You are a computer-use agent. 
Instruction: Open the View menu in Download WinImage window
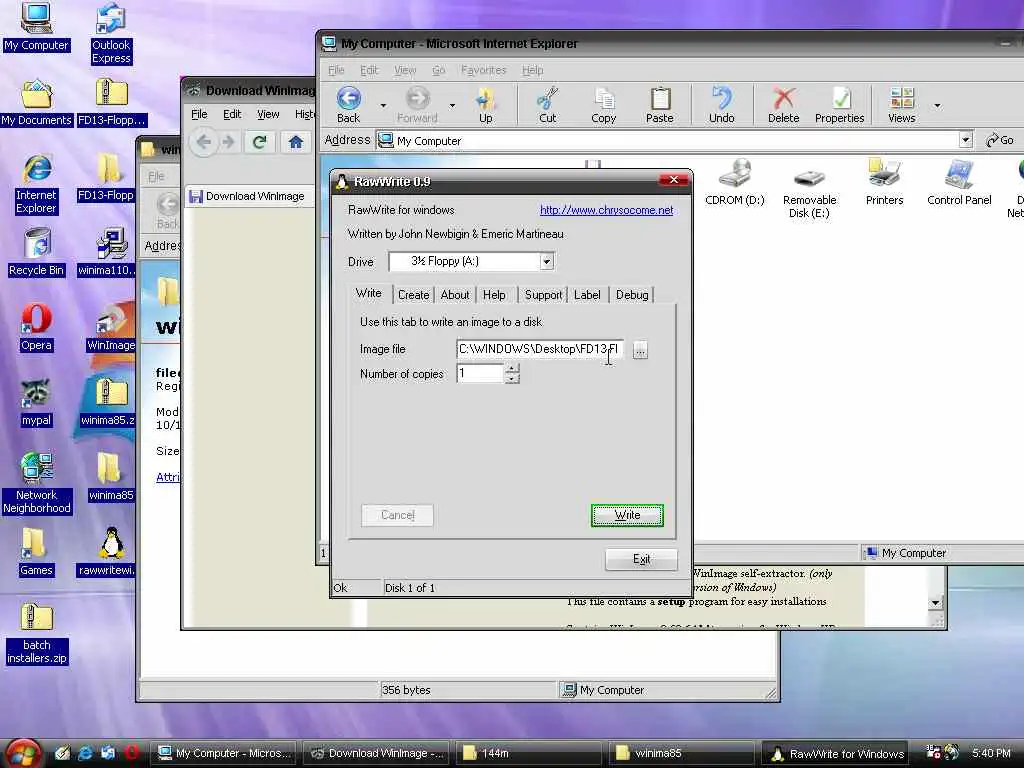268,114
